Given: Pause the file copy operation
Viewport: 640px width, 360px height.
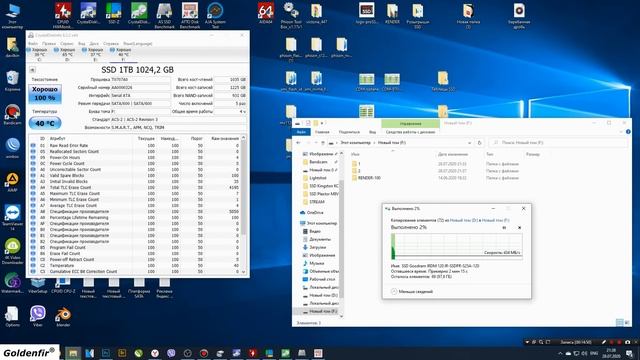Looking at the screenshot, I should tap(504, 228).
